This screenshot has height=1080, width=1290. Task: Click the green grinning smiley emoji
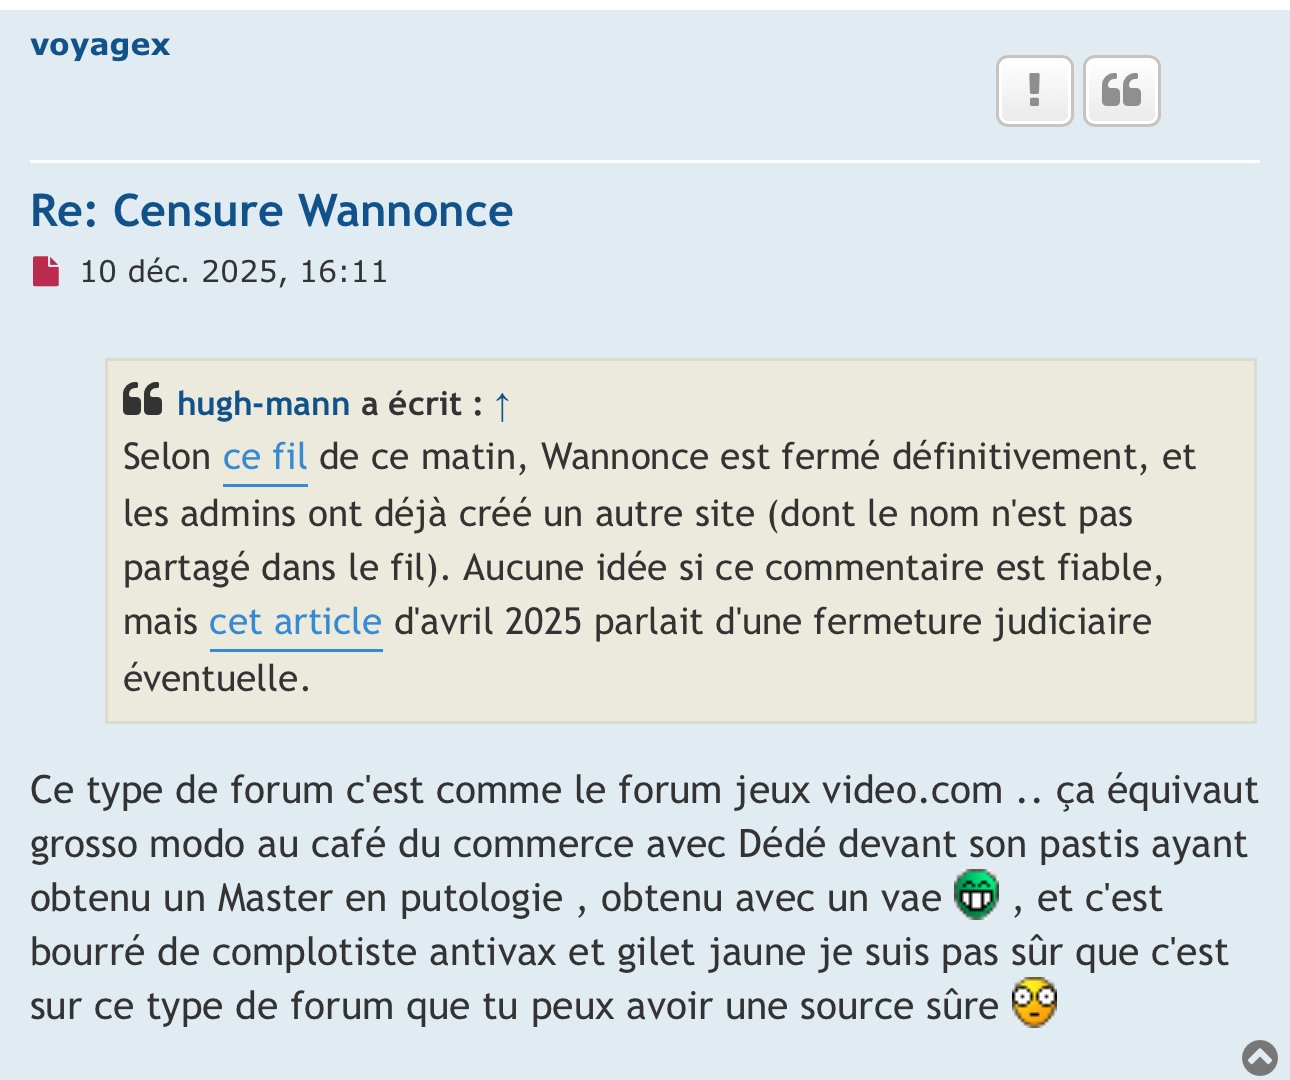(x=977, y=894)
